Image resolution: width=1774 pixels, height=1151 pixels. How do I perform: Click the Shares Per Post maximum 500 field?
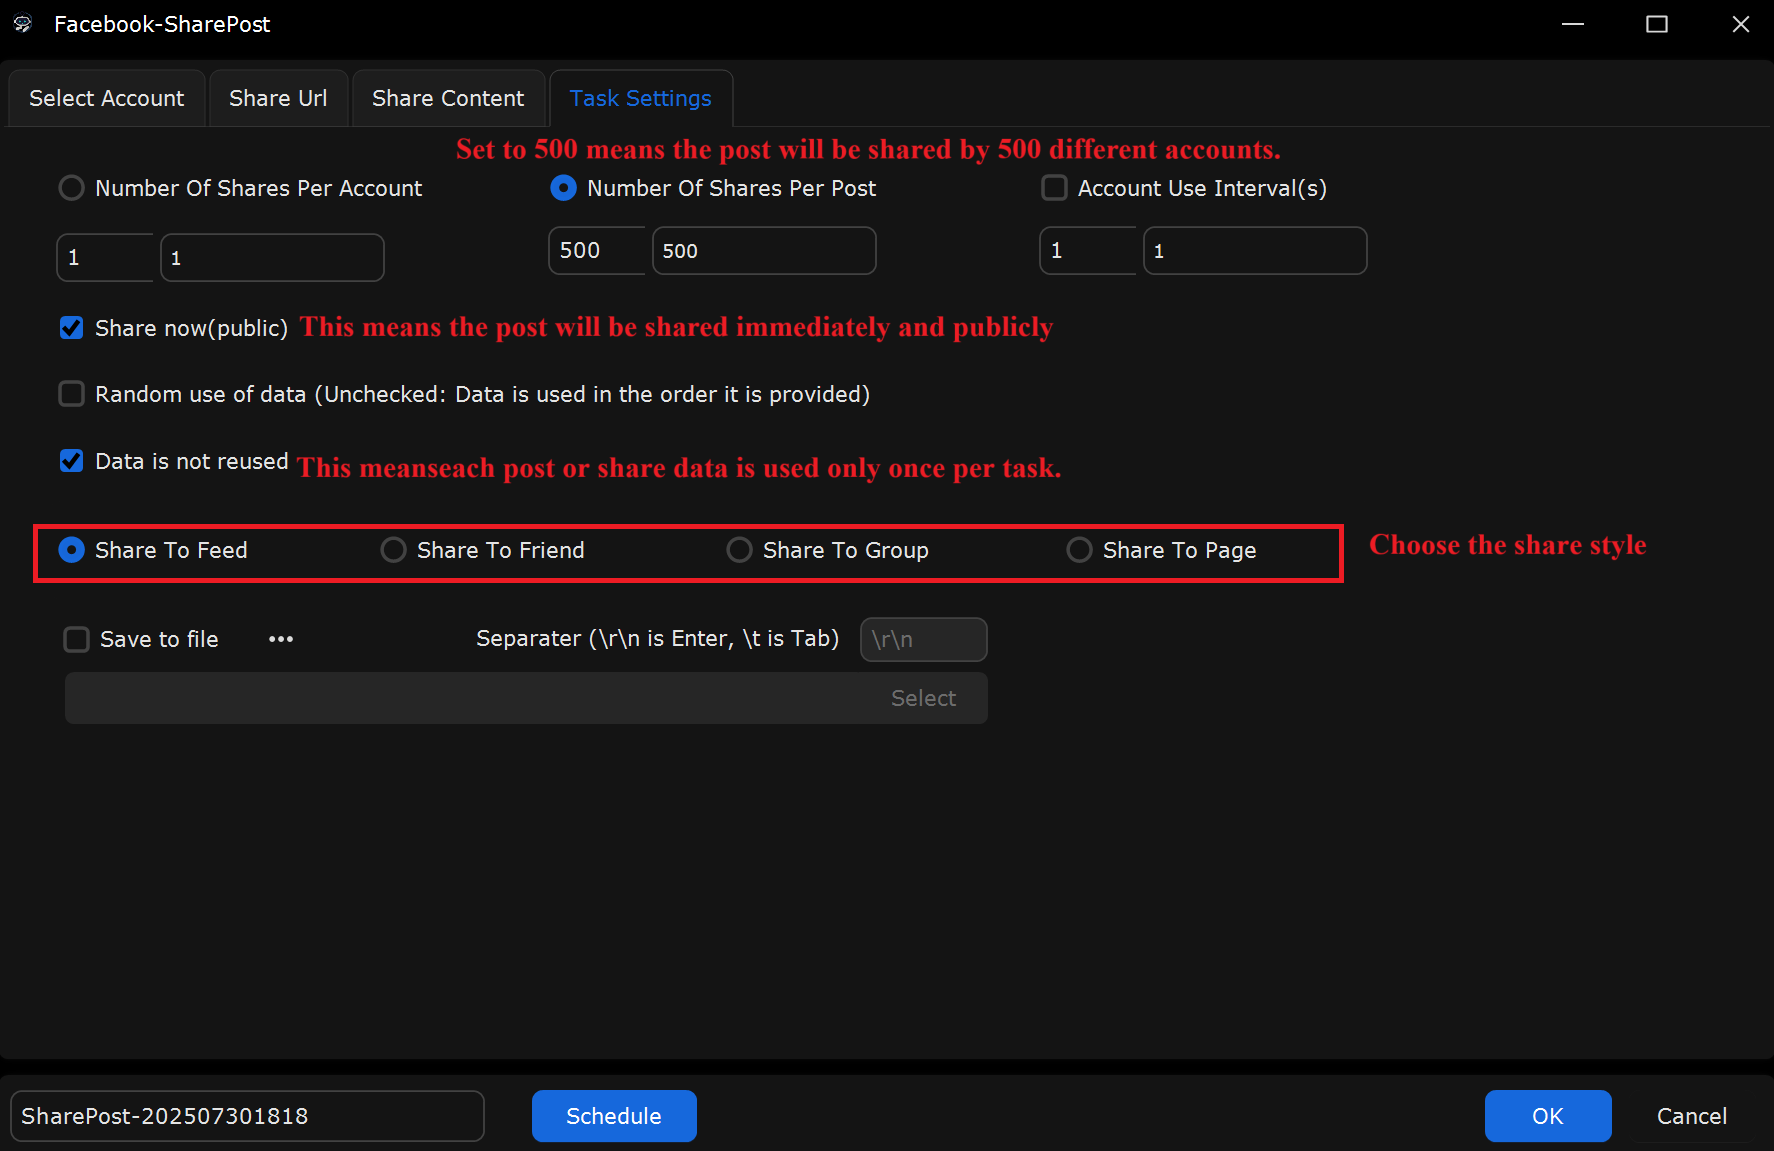(764, 250)
